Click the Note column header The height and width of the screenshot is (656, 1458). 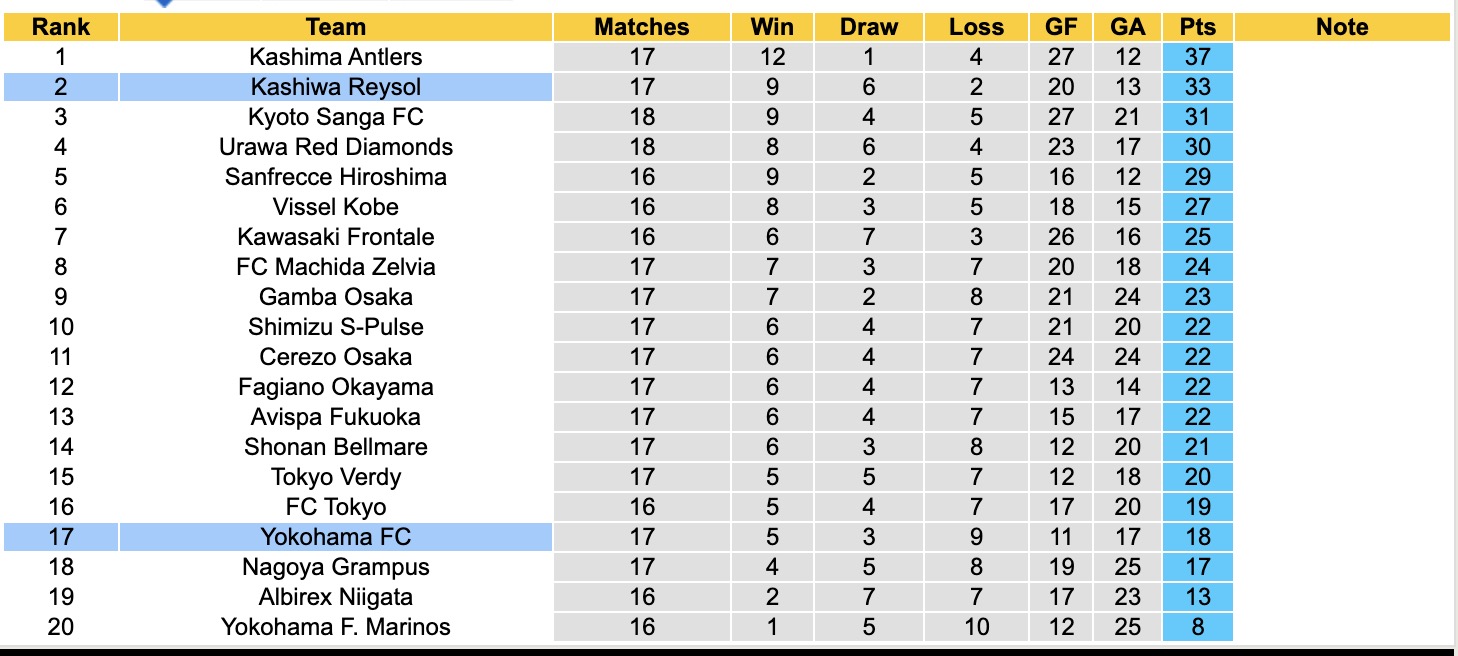(x=1342, y=27)
